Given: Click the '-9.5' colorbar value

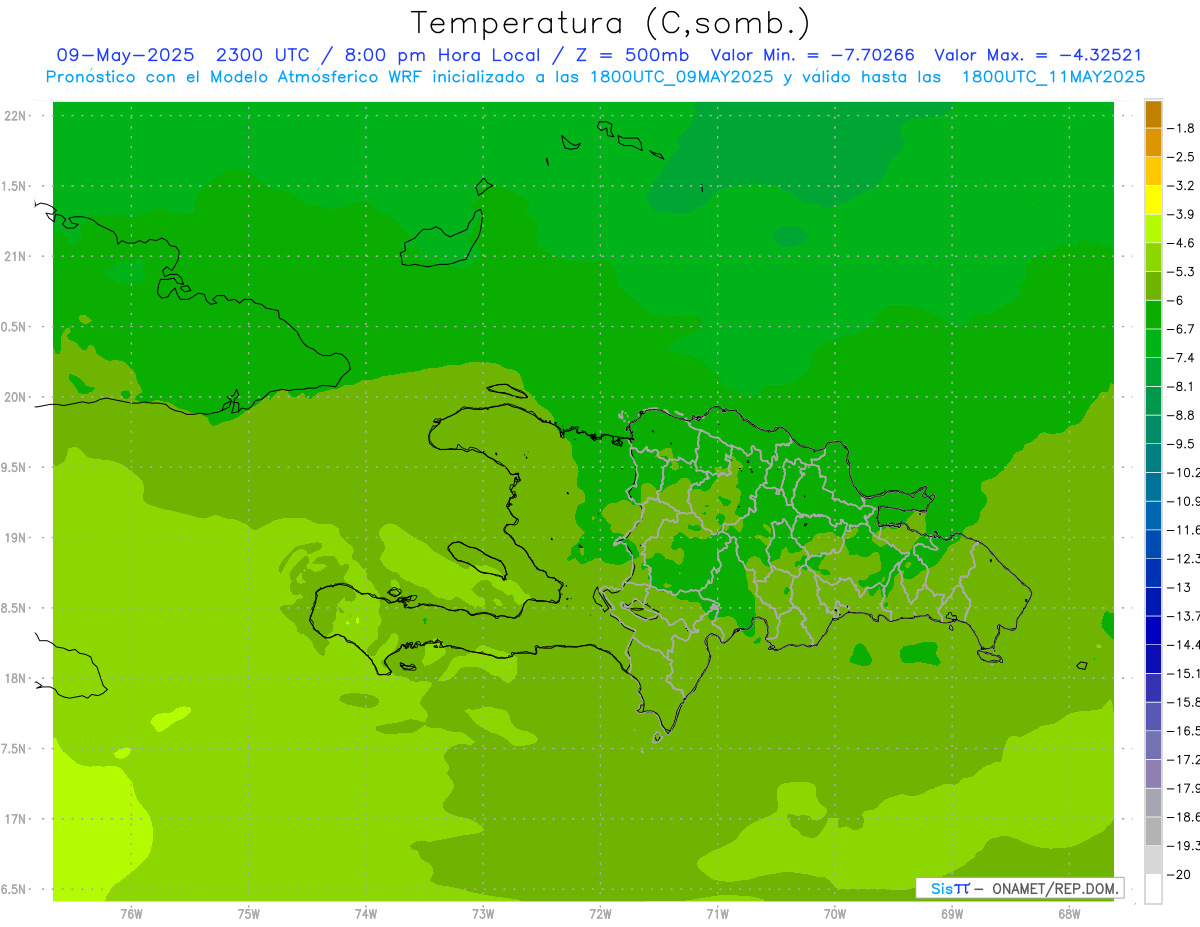Looking at the screenshot, I should [x=1181, y=443].
